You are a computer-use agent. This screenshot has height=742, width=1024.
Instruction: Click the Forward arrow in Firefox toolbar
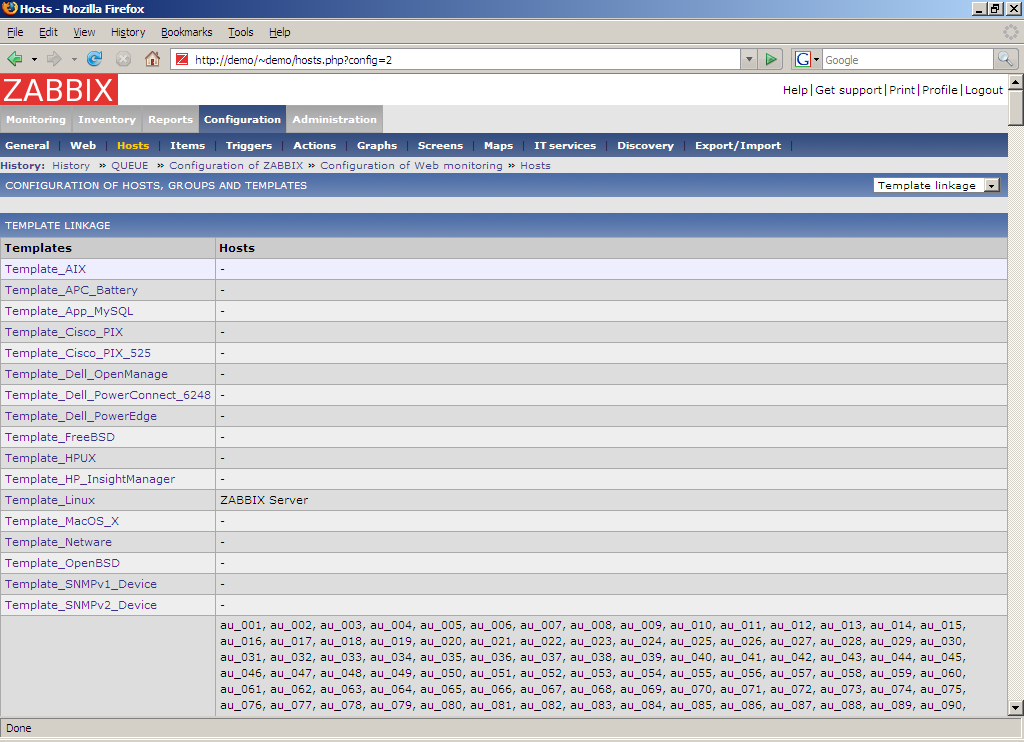pos(54,59)
